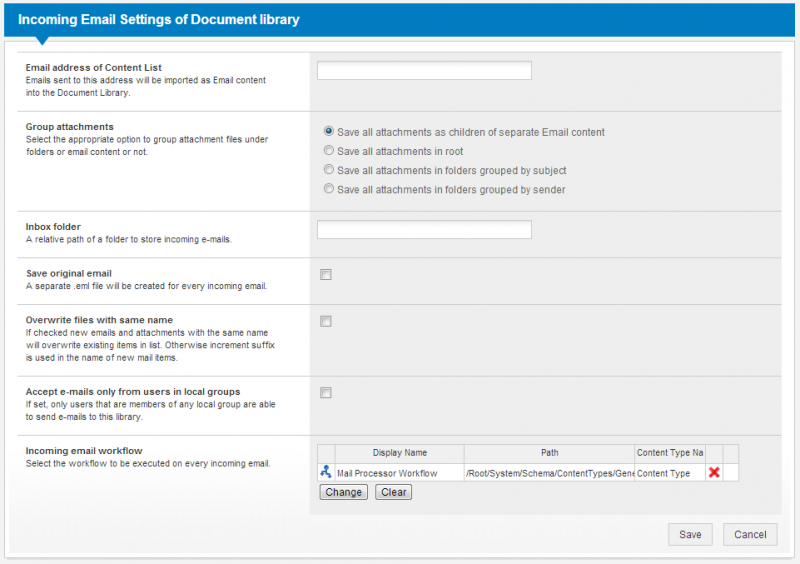Viewport: 800px width, 564px height.
Task: Select the Mail Processor Workflow cell
Action: (399, 473)
